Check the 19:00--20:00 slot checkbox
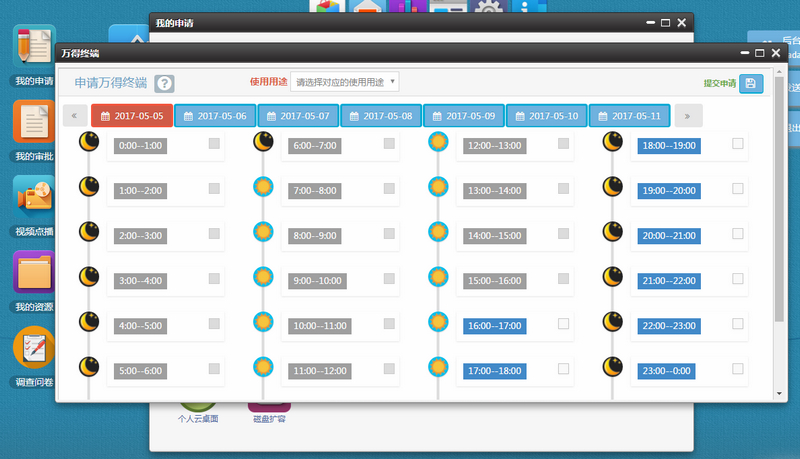This screenshot has width=800, height=459. (738, 189)
